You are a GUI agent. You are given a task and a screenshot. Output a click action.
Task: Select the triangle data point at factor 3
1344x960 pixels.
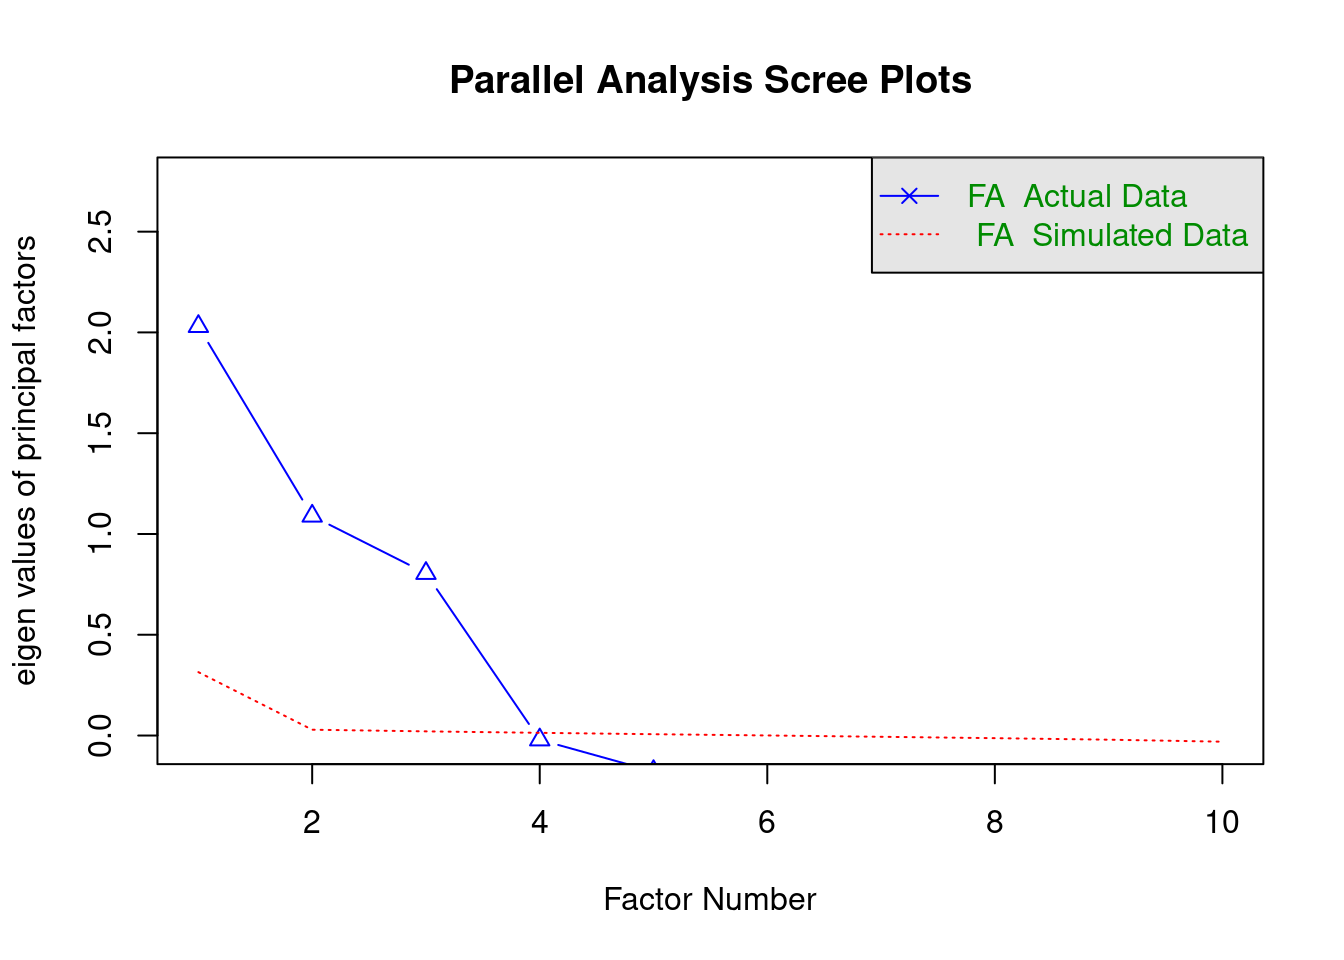point(426,572)
